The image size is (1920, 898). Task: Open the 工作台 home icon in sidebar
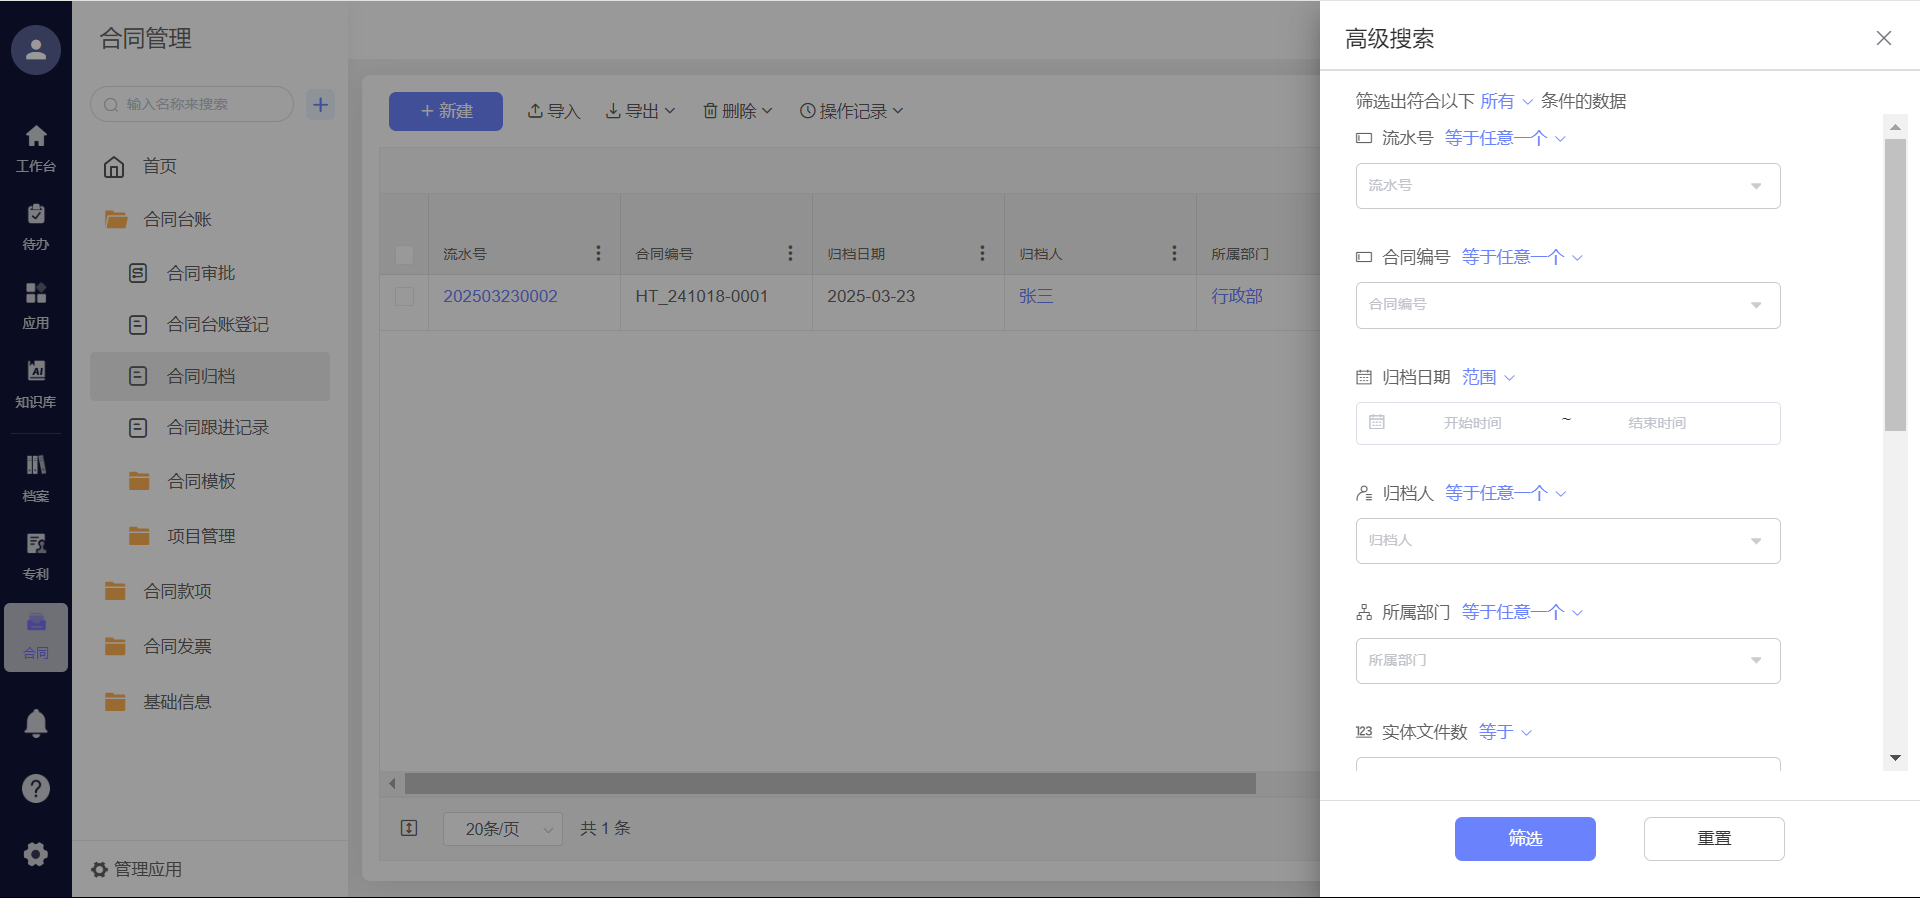[x=36, y=147]
